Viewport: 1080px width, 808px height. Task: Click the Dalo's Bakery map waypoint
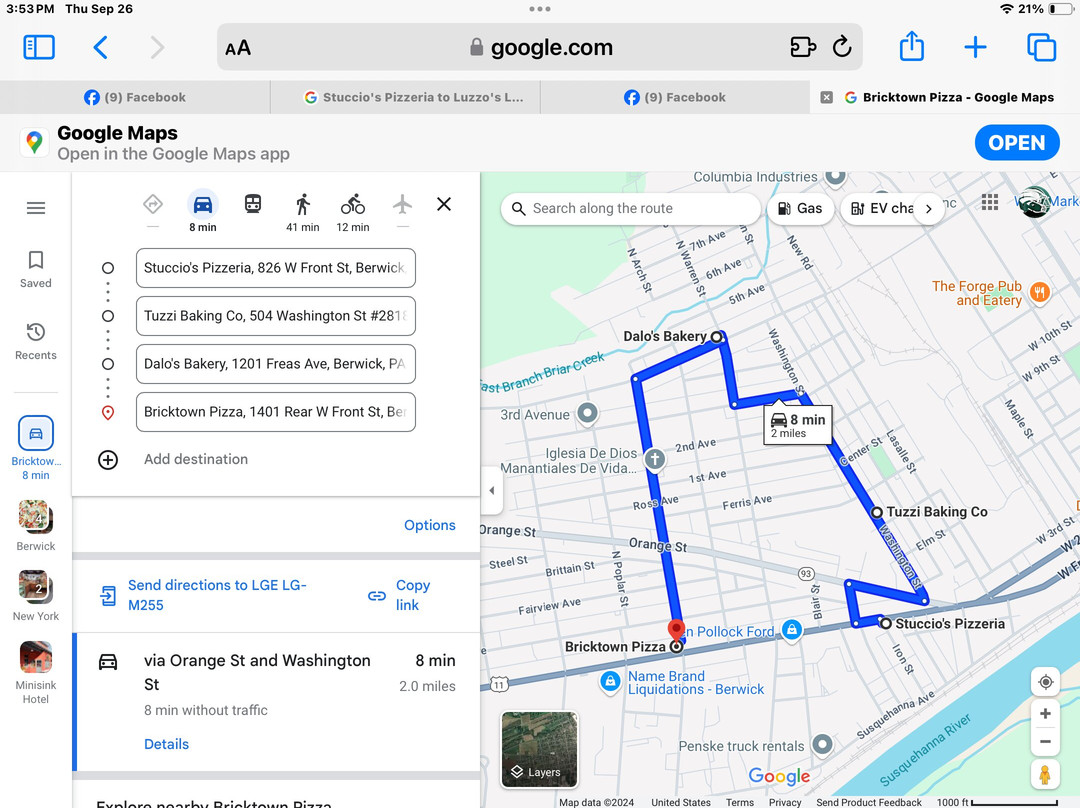(717, 337)
